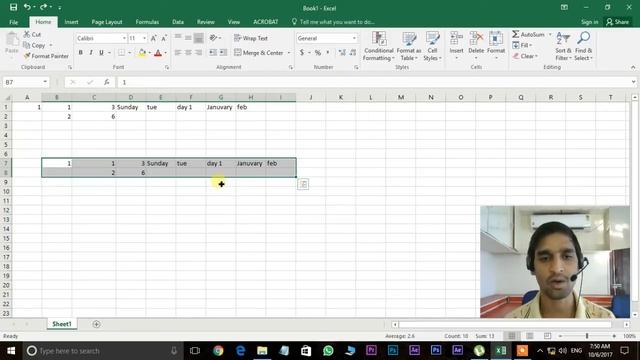Image resolution: width=640 pixels, height=360 pixels.
Task: Decrease font size with the small A icon
Action: click(x=164, y=38)
